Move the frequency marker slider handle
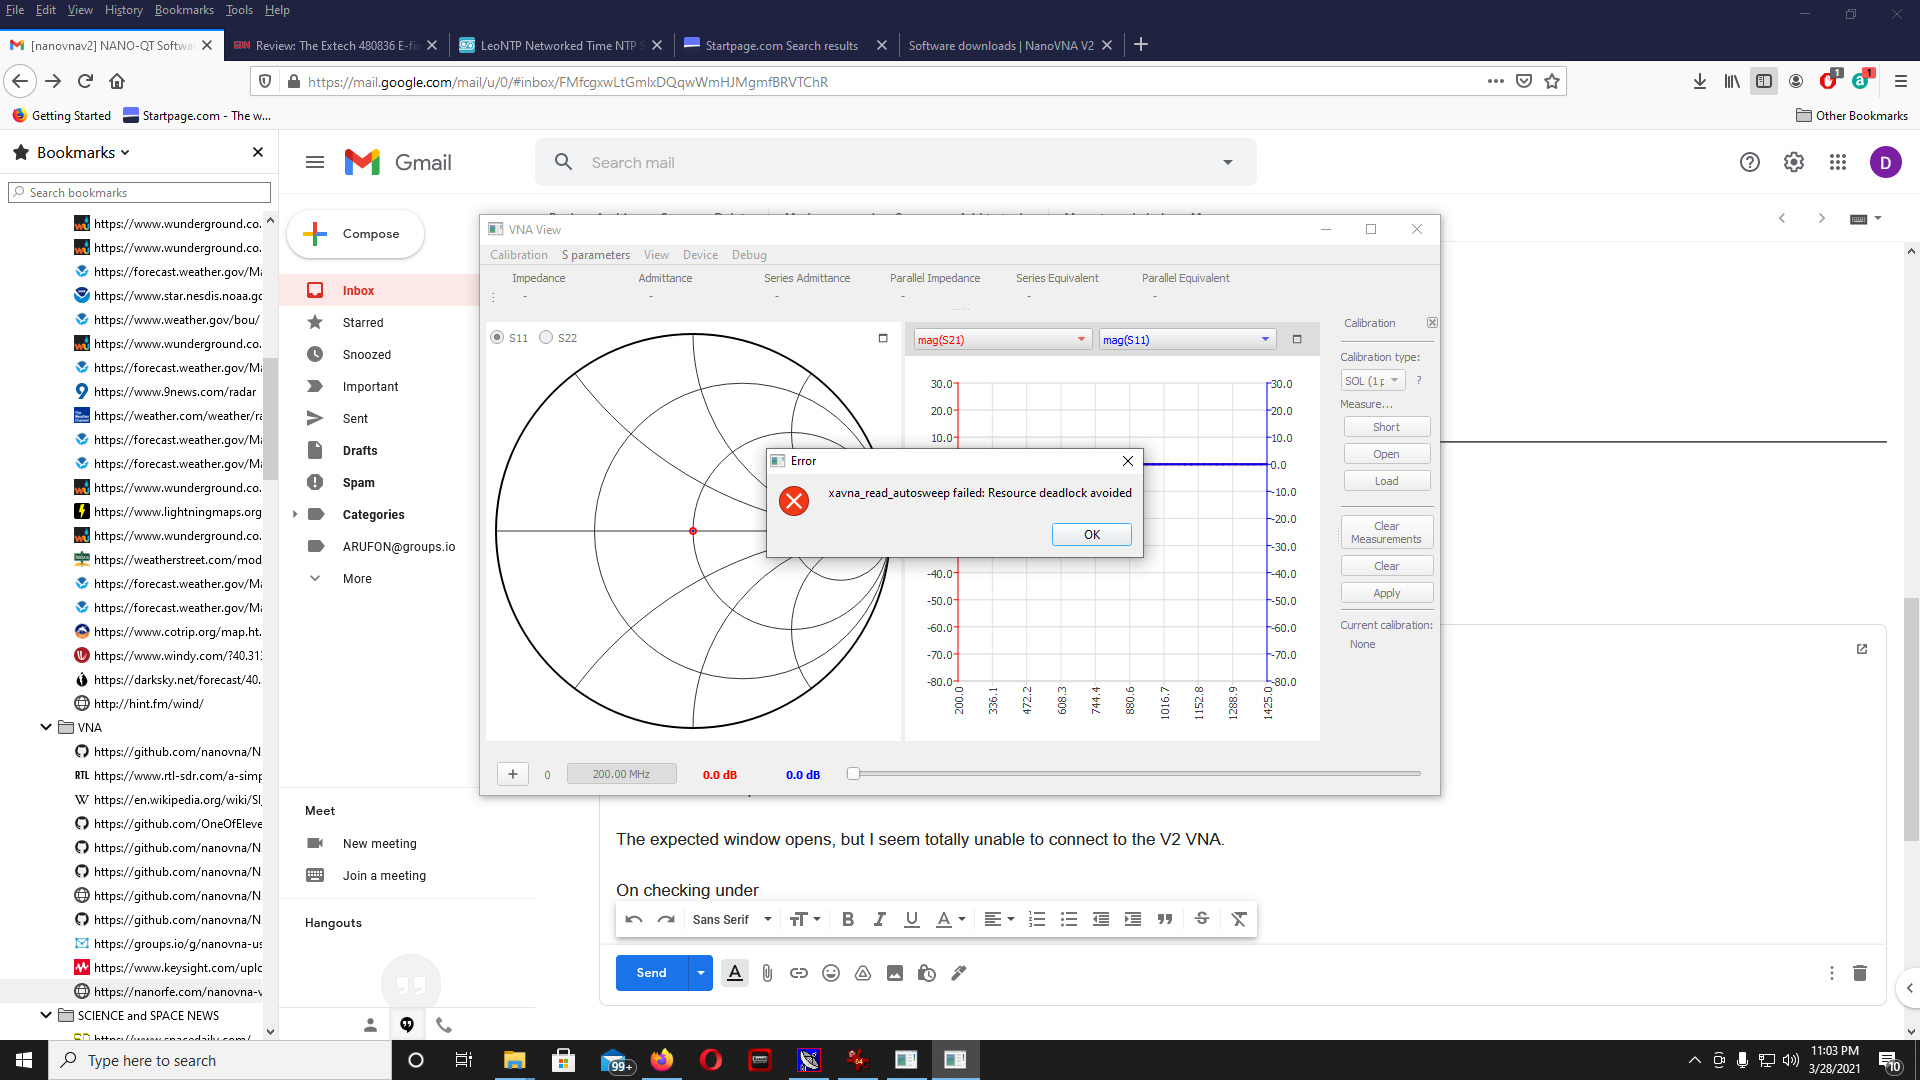This screenshot has width=1920, height=1080. pos(853,773)
